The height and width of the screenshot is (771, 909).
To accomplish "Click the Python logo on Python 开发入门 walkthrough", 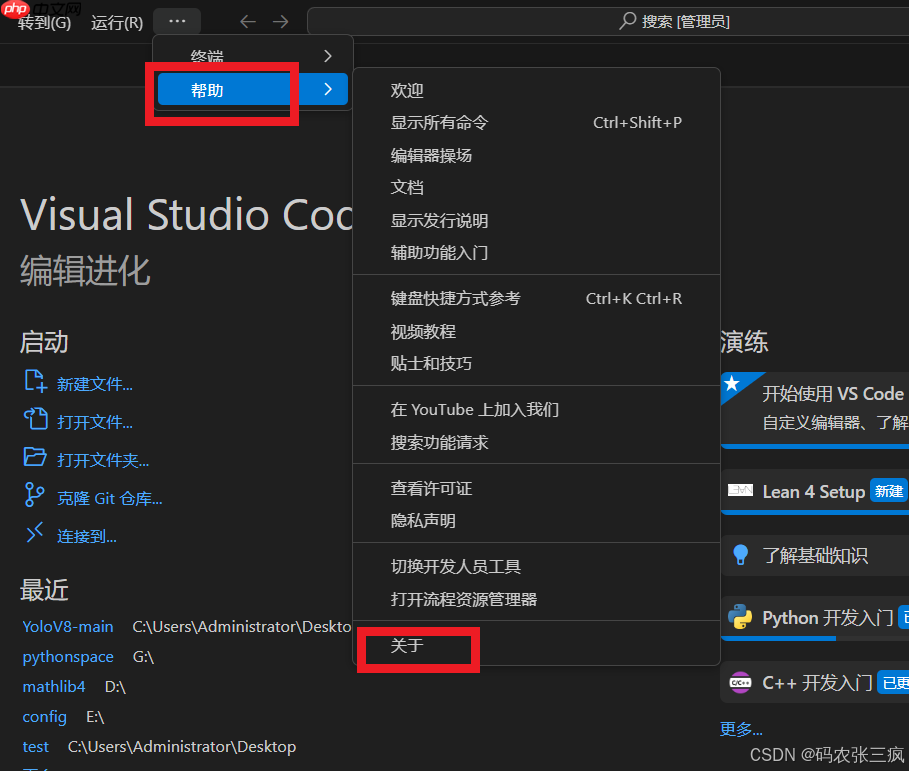I will pyautogui.click(x=740, y=618).
